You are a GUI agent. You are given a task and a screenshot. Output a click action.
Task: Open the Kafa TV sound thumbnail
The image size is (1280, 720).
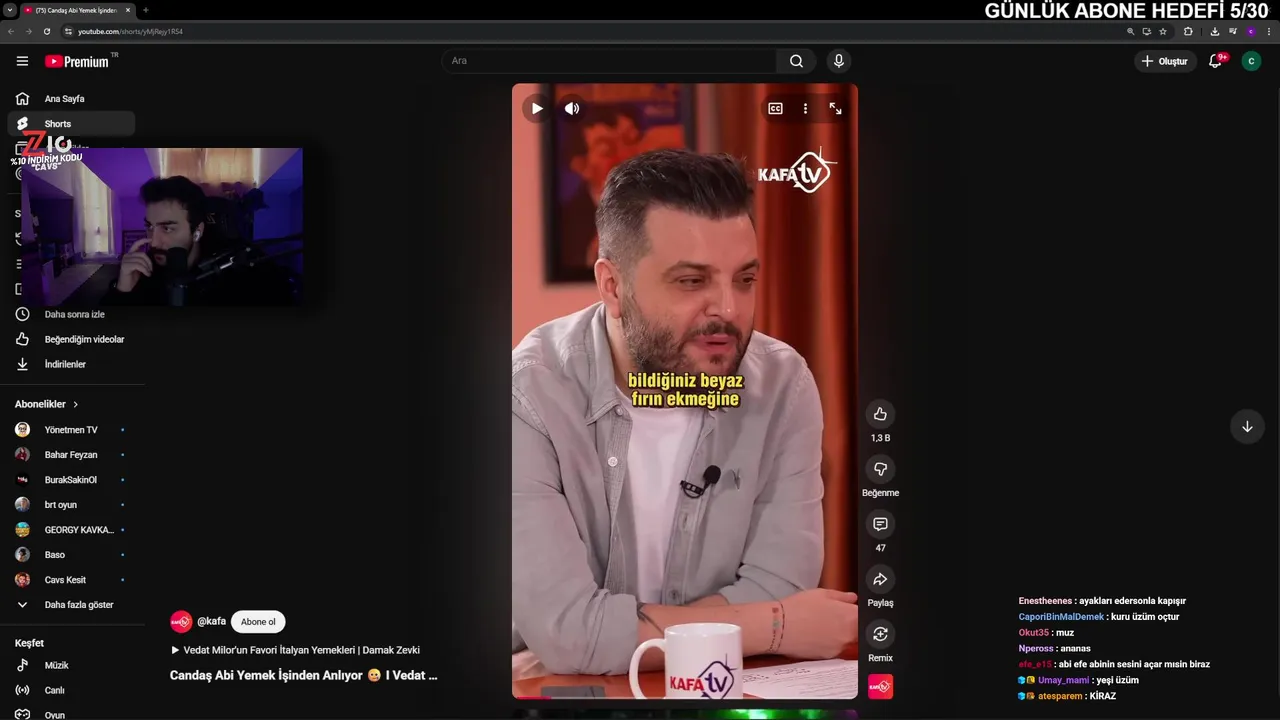click(x=880, y=686)
